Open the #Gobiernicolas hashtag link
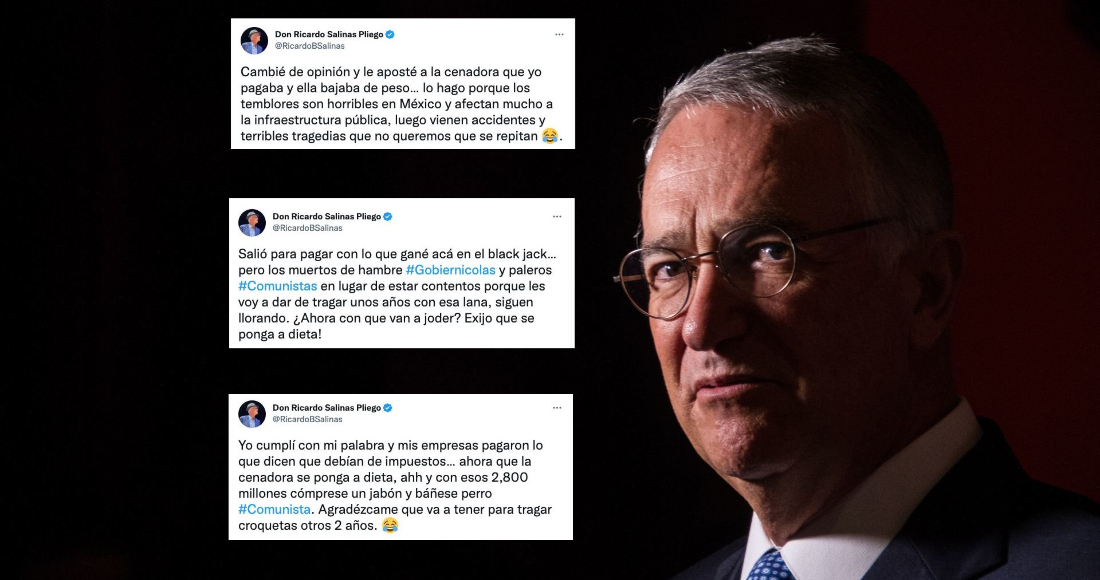This screenshot has height=580, width=1100. (x=450, y=270)
